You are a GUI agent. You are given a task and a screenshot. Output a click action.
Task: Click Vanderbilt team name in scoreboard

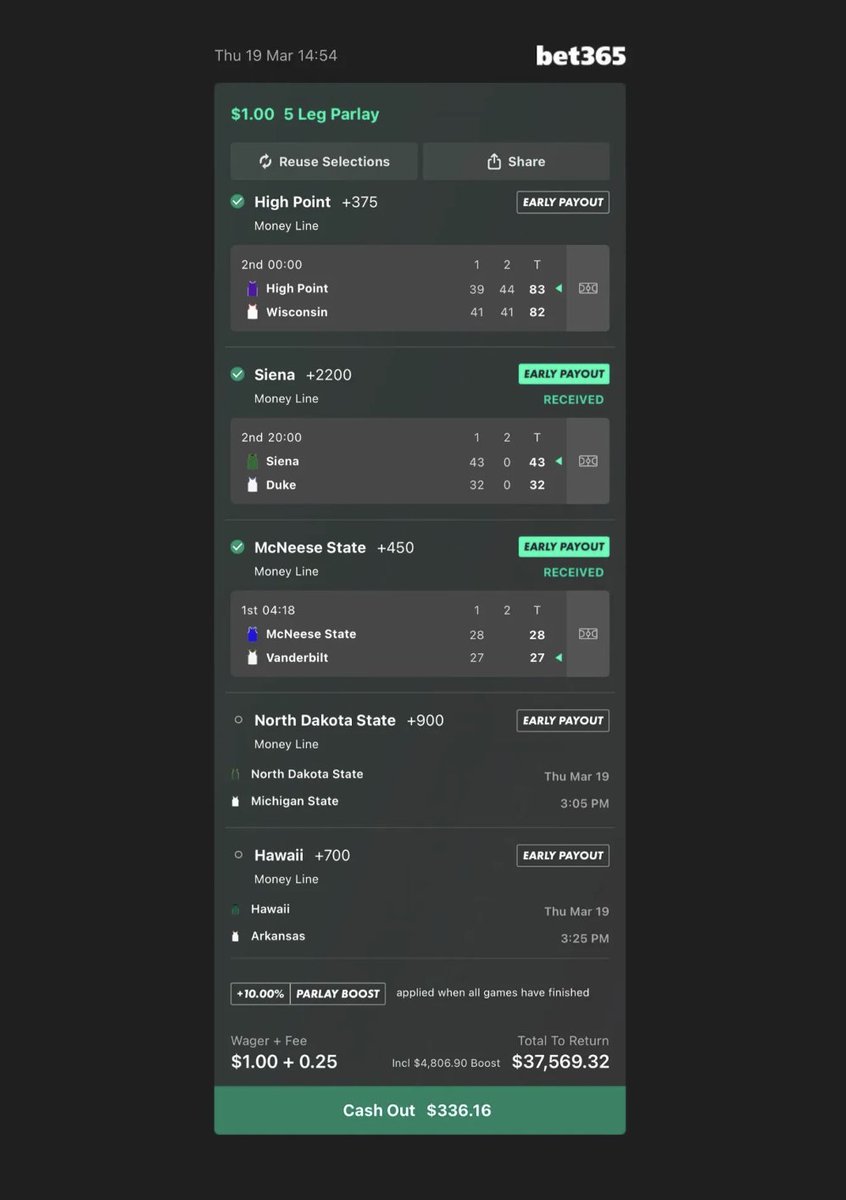click(x=297, y=658)
